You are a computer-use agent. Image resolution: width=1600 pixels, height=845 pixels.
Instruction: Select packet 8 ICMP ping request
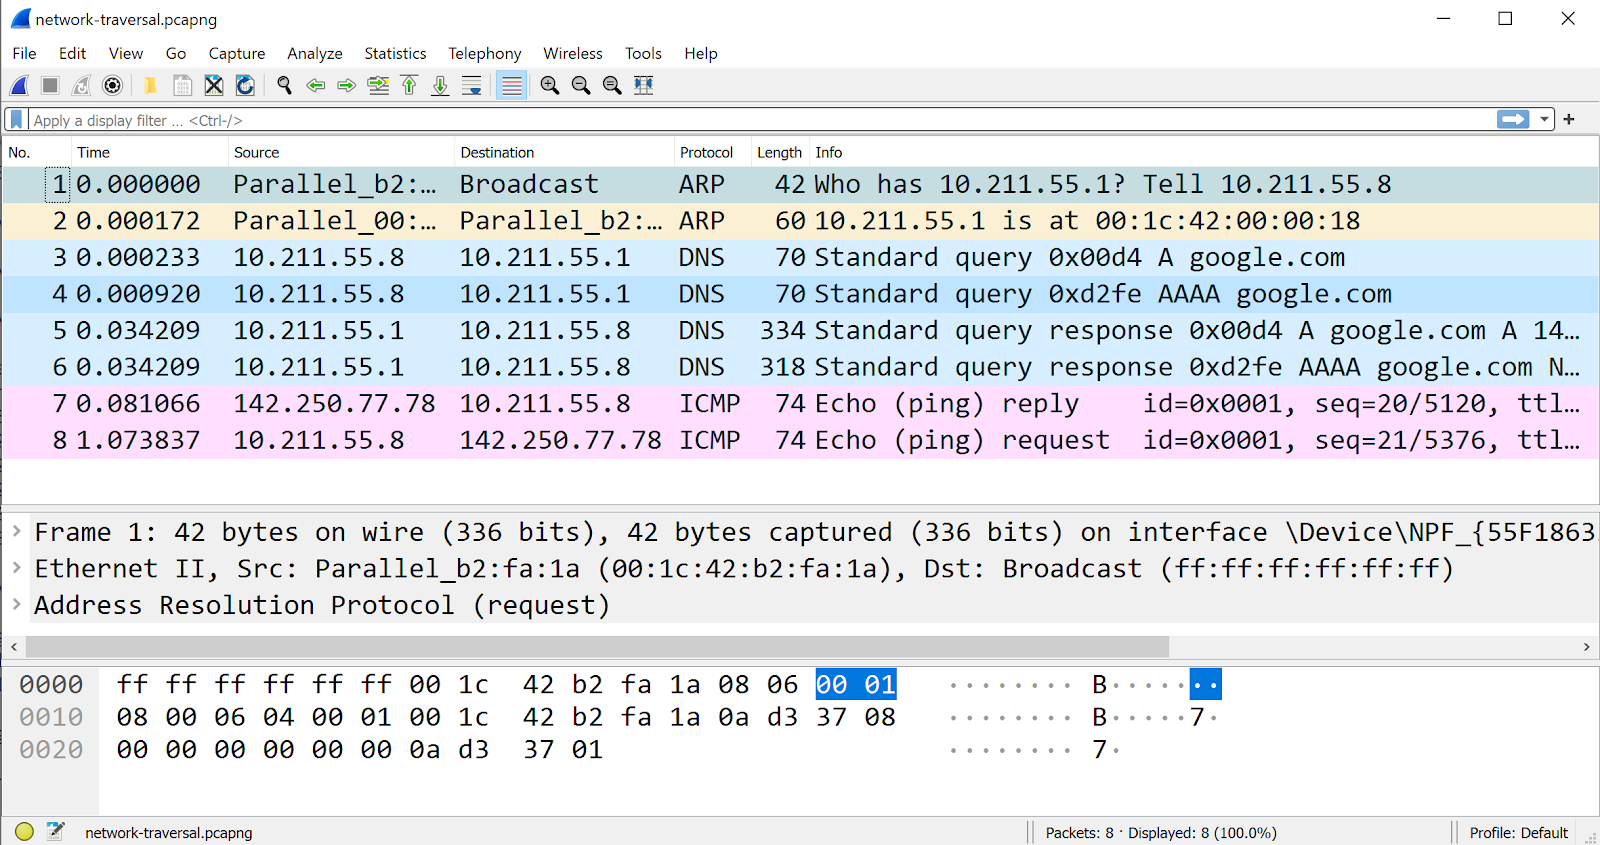(x=800, y=440)
